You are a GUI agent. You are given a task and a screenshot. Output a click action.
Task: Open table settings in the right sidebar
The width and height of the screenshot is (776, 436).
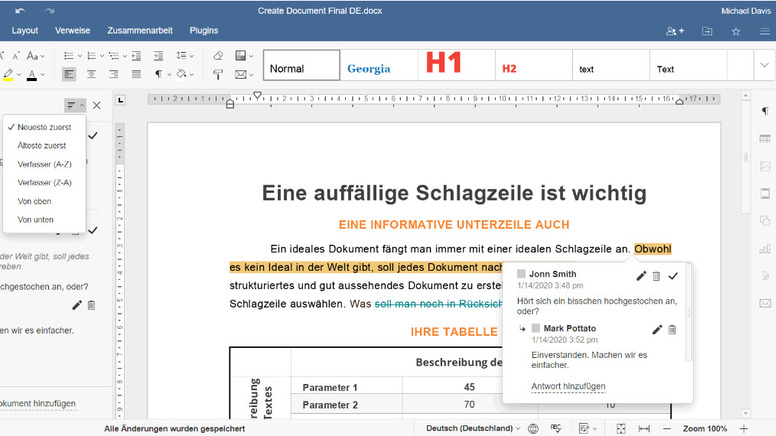pos(765,139)
